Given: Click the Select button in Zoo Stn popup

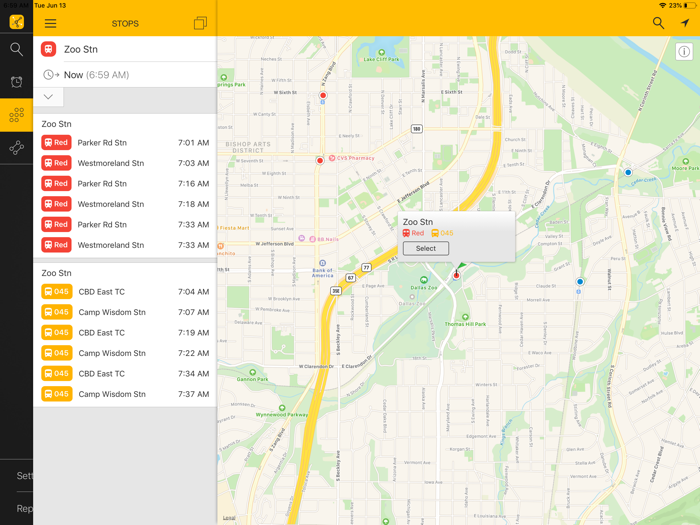Looking at the screenshot, I should (x=426, y=249).
